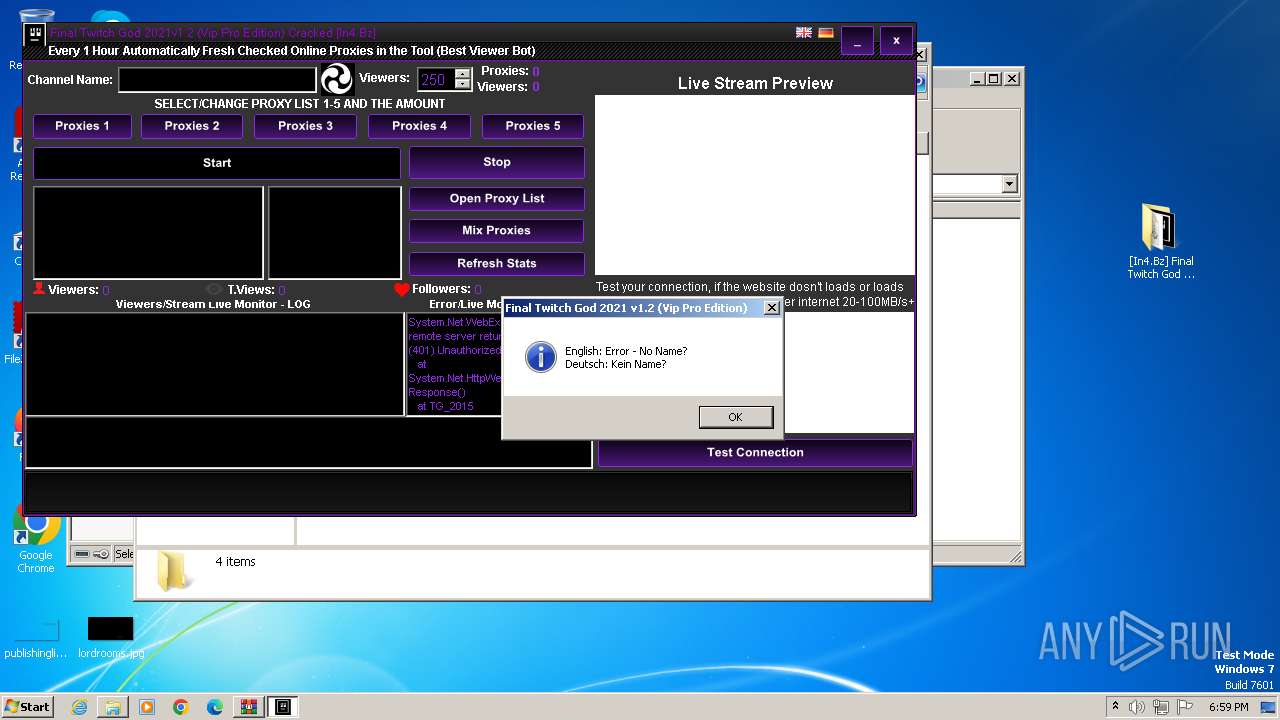Viewport: 1280px width, 720px height.
Task: Open Microsoft Edge from the taskbar
Action: 215,707
